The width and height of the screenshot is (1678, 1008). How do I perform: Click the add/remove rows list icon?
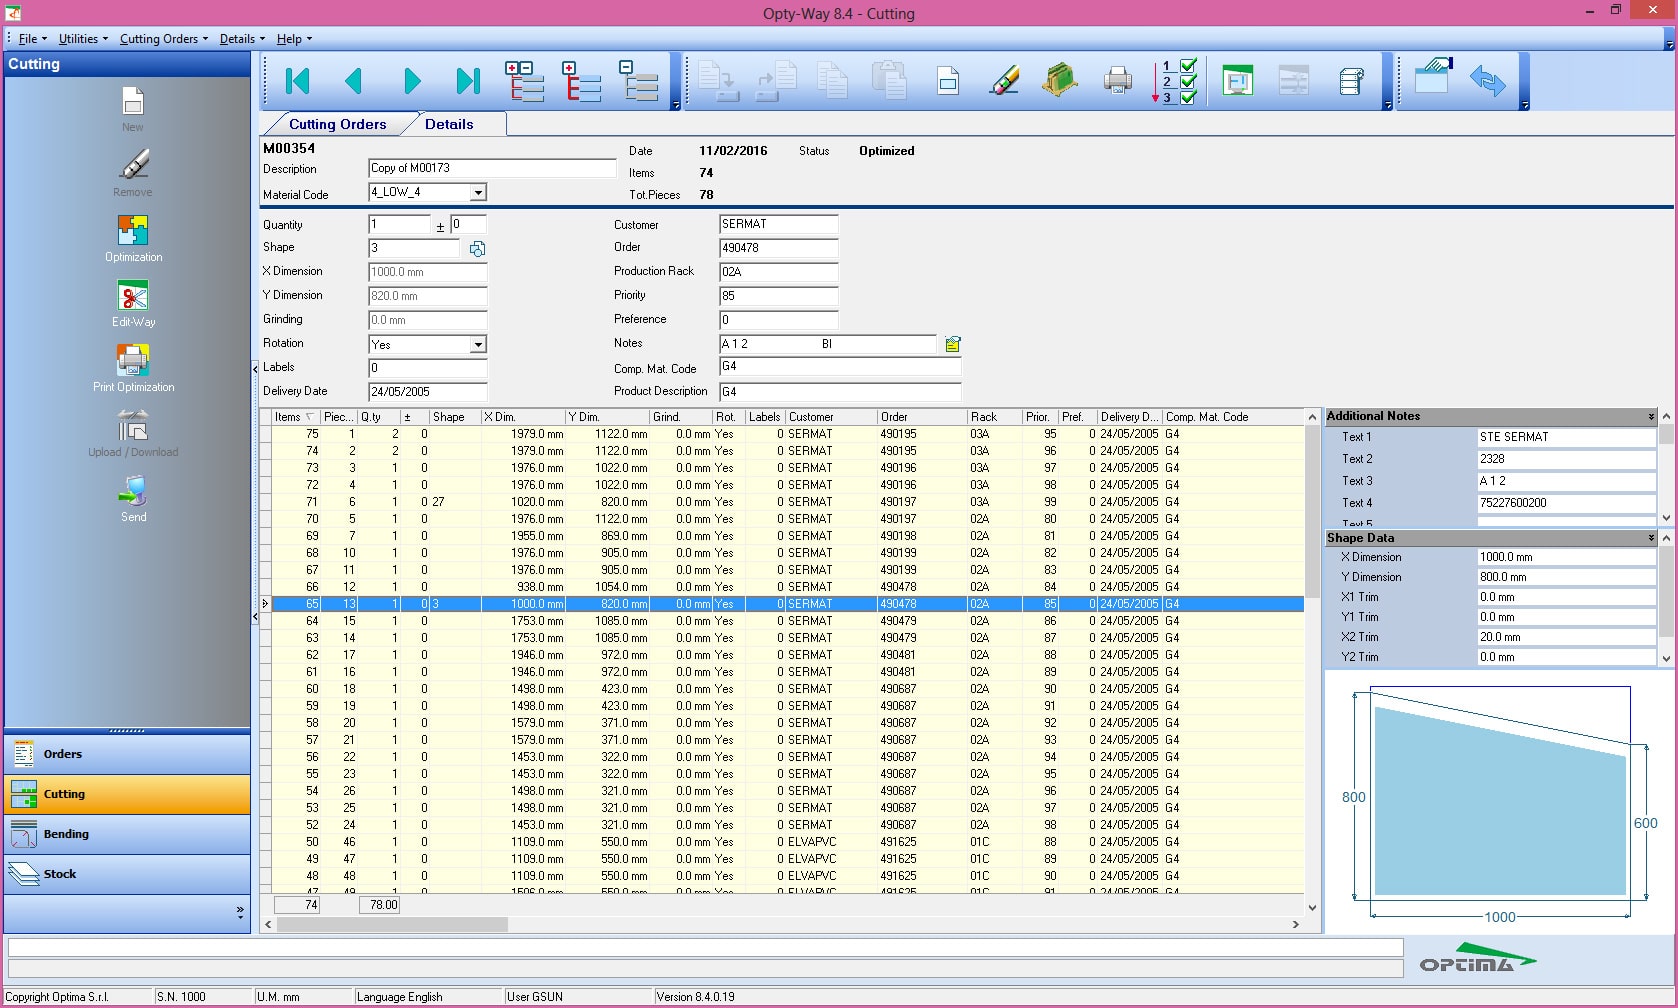pos(525,81)
